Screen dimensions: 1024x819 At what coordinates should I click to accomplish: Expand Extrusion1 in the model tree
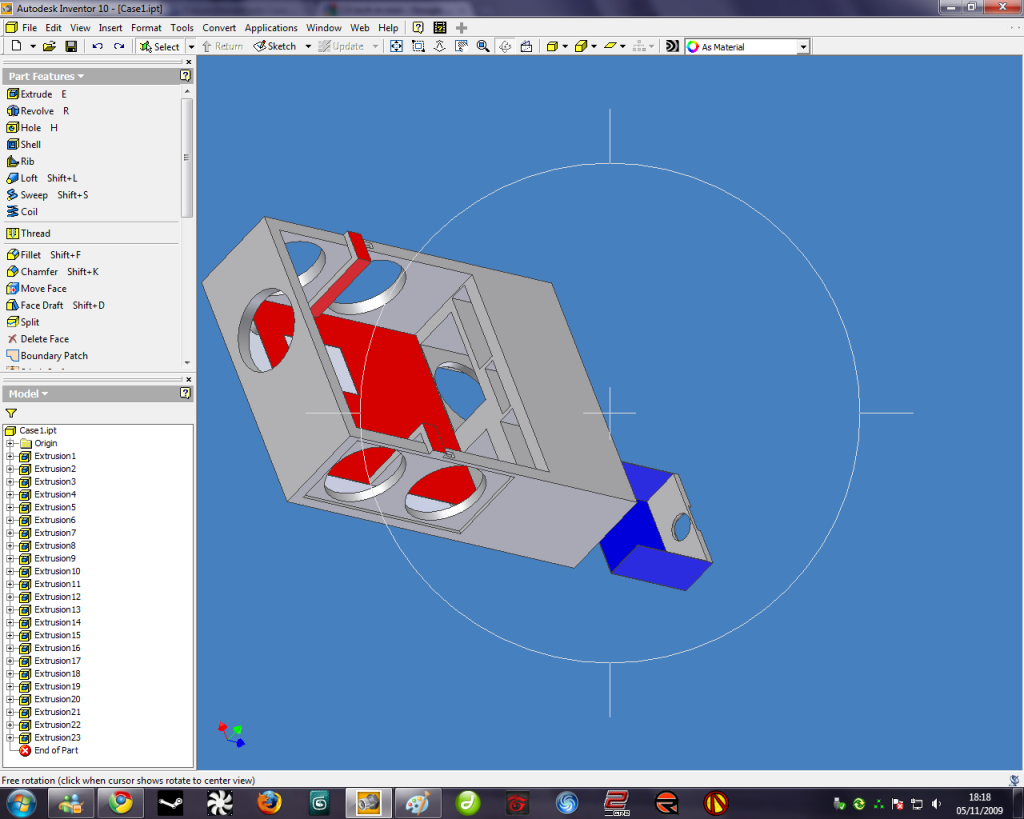10,456
